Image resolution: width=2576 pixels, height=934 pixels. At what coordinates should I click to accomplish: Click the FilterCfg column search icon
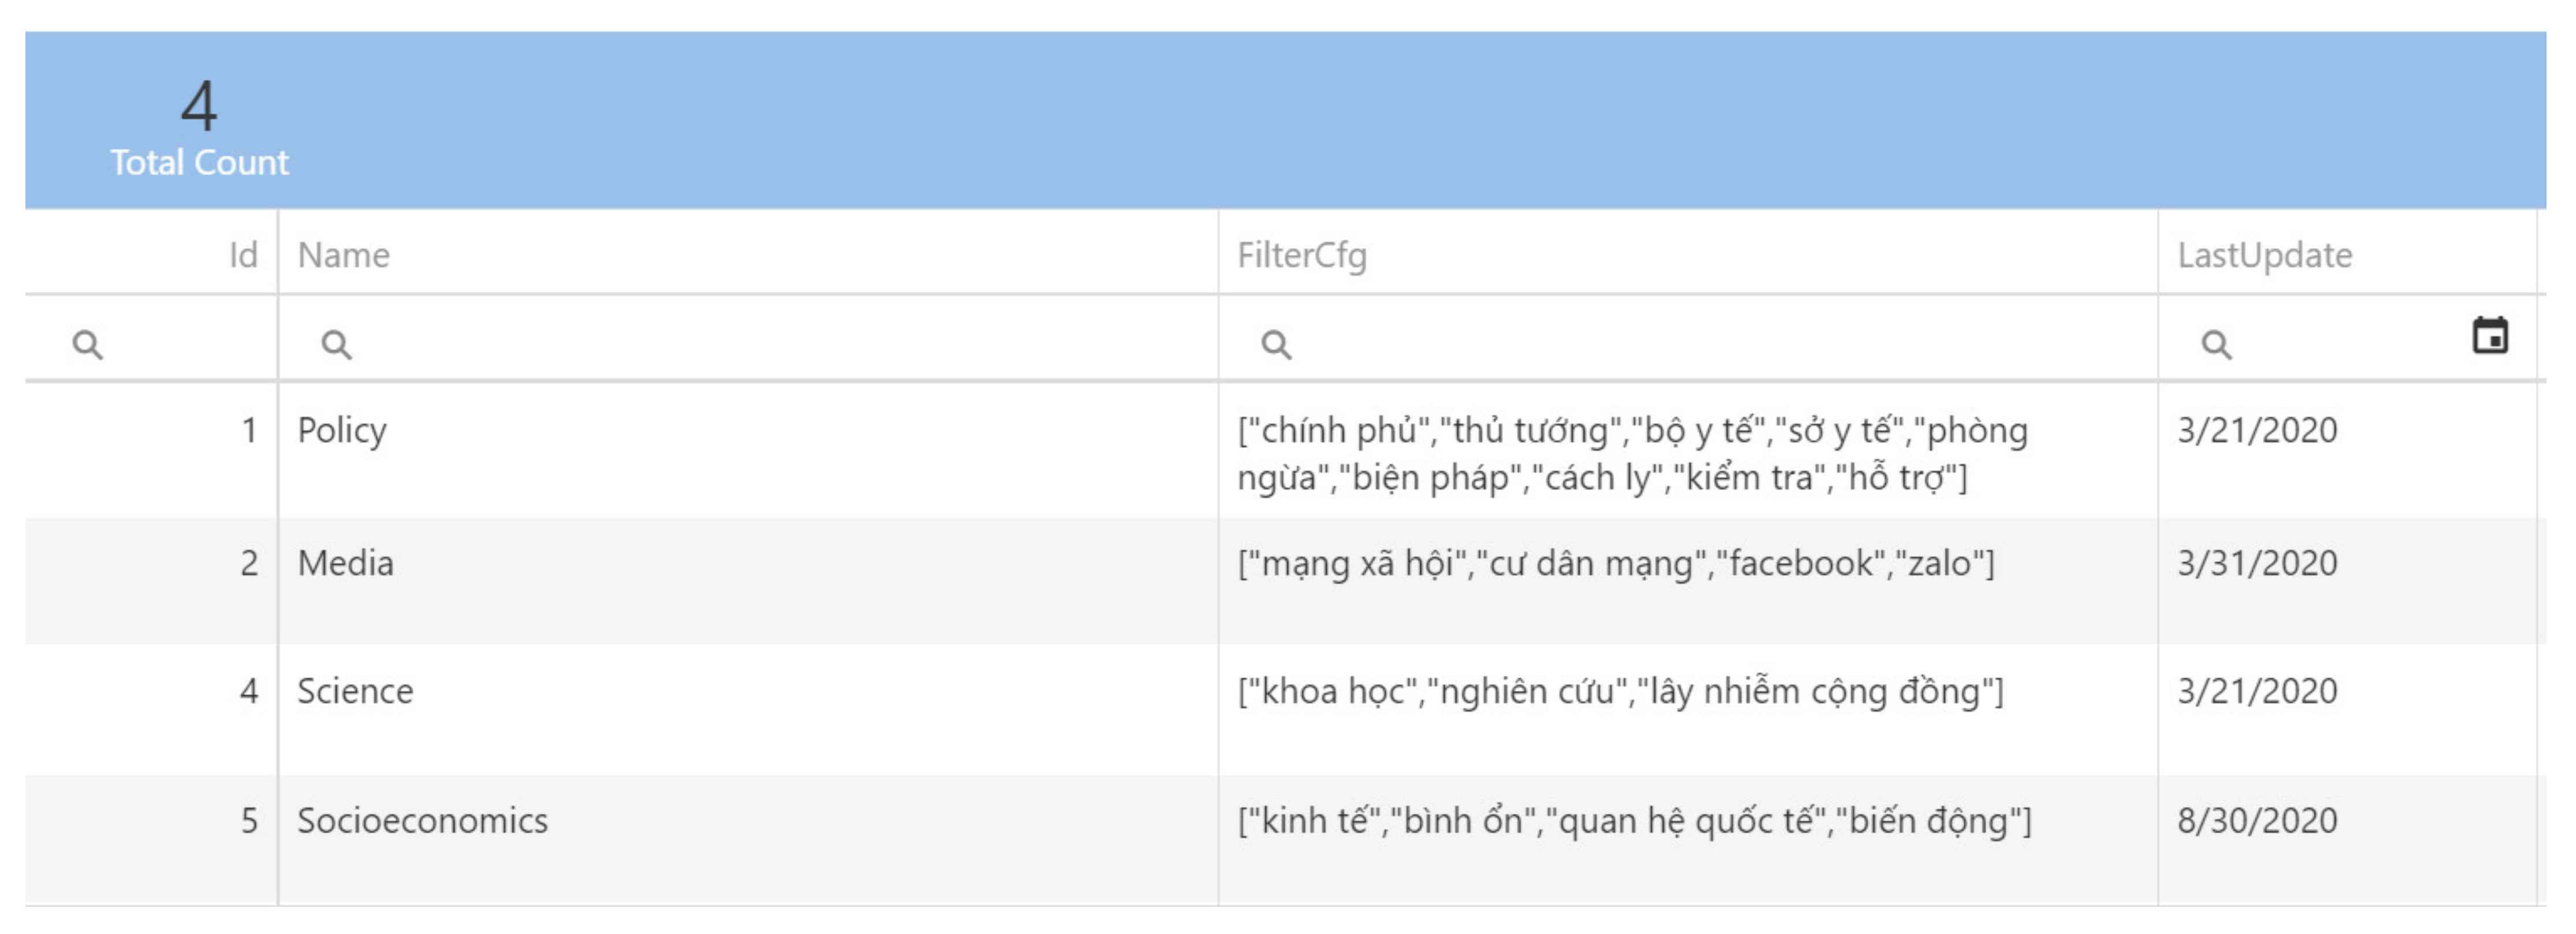[x=1276, y=345]
